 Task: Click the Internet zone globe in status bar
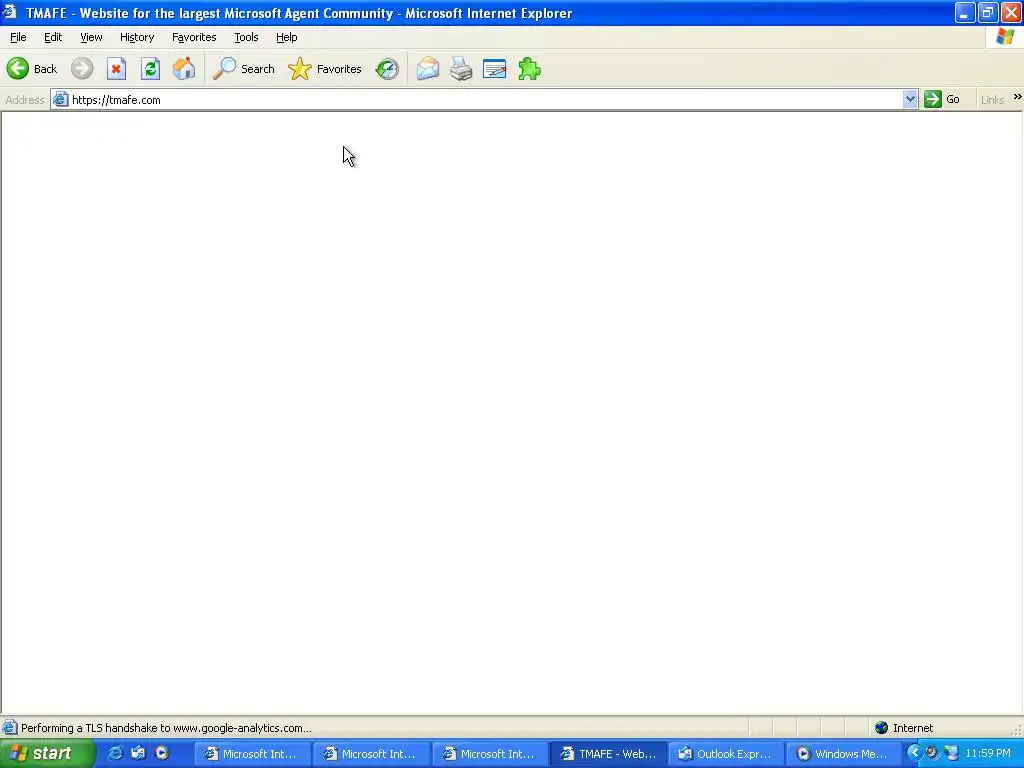pyautogui.click(x=882, y=728)
